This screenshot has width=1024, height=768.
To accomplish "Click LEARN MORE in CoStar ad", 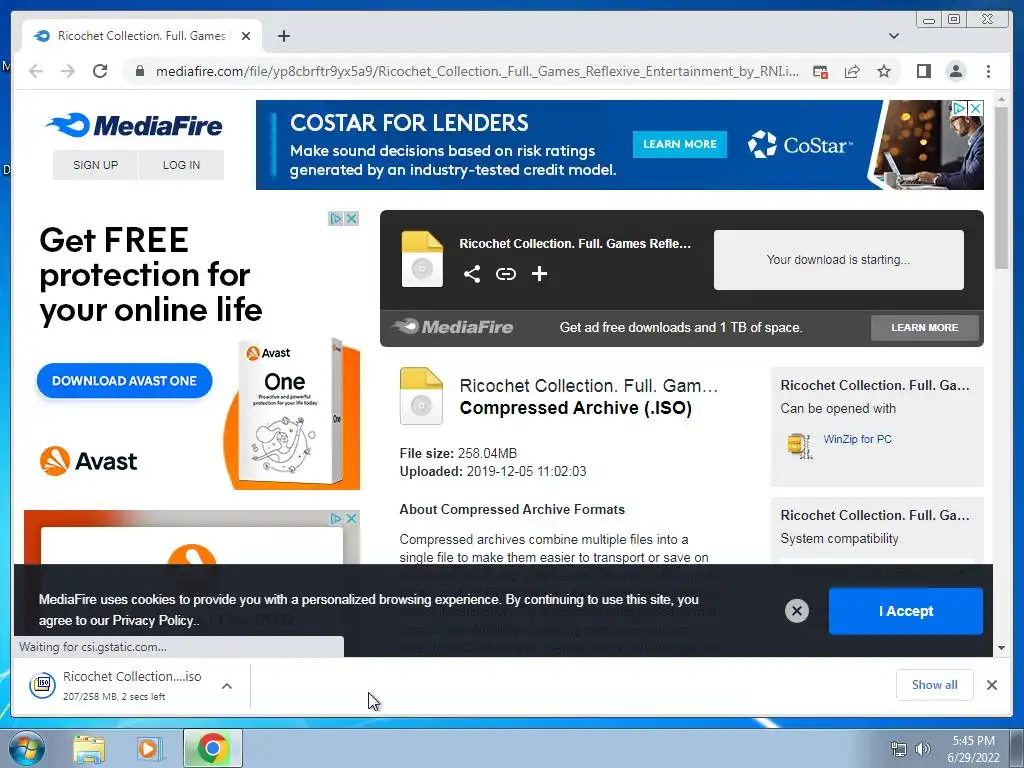I will coord(680,144).
